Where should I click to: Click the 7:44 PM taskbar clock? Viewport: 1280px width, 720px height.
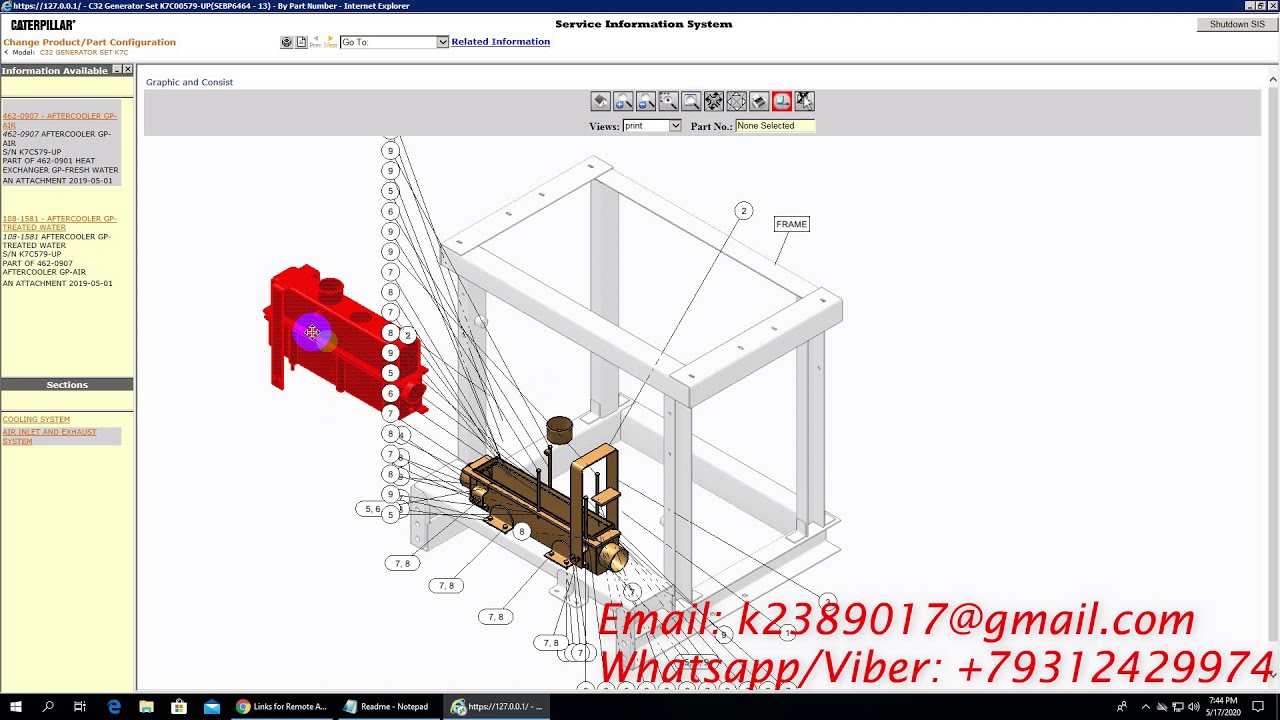tap(1223, 707)
